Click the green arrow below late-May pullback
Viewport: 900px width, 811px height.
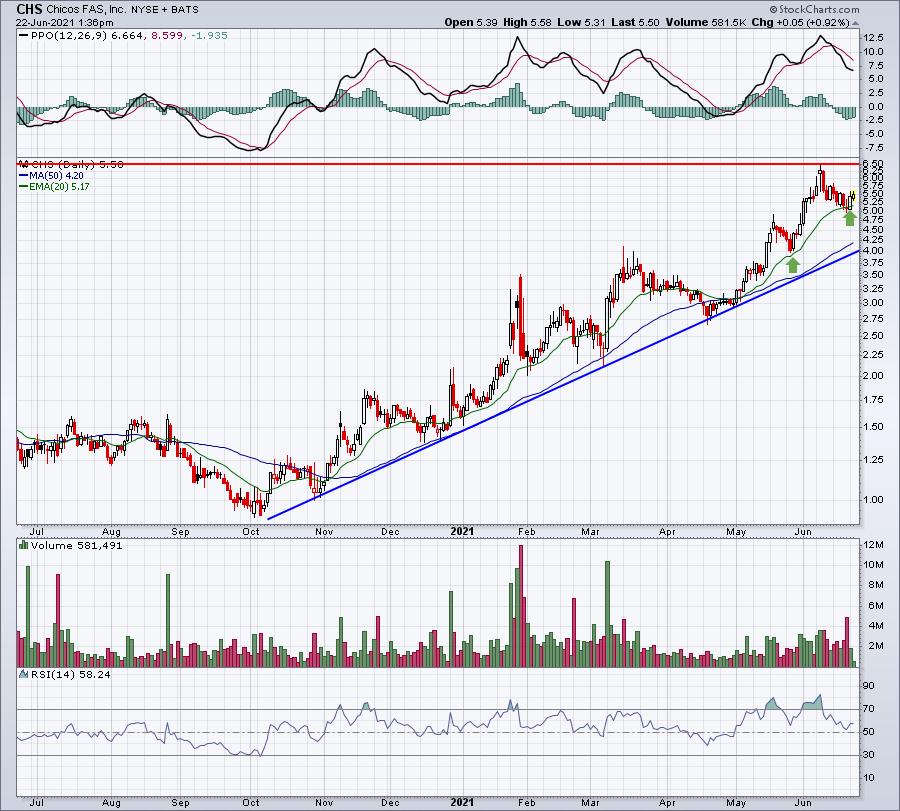pyautogui.click(x=793, y=265)
